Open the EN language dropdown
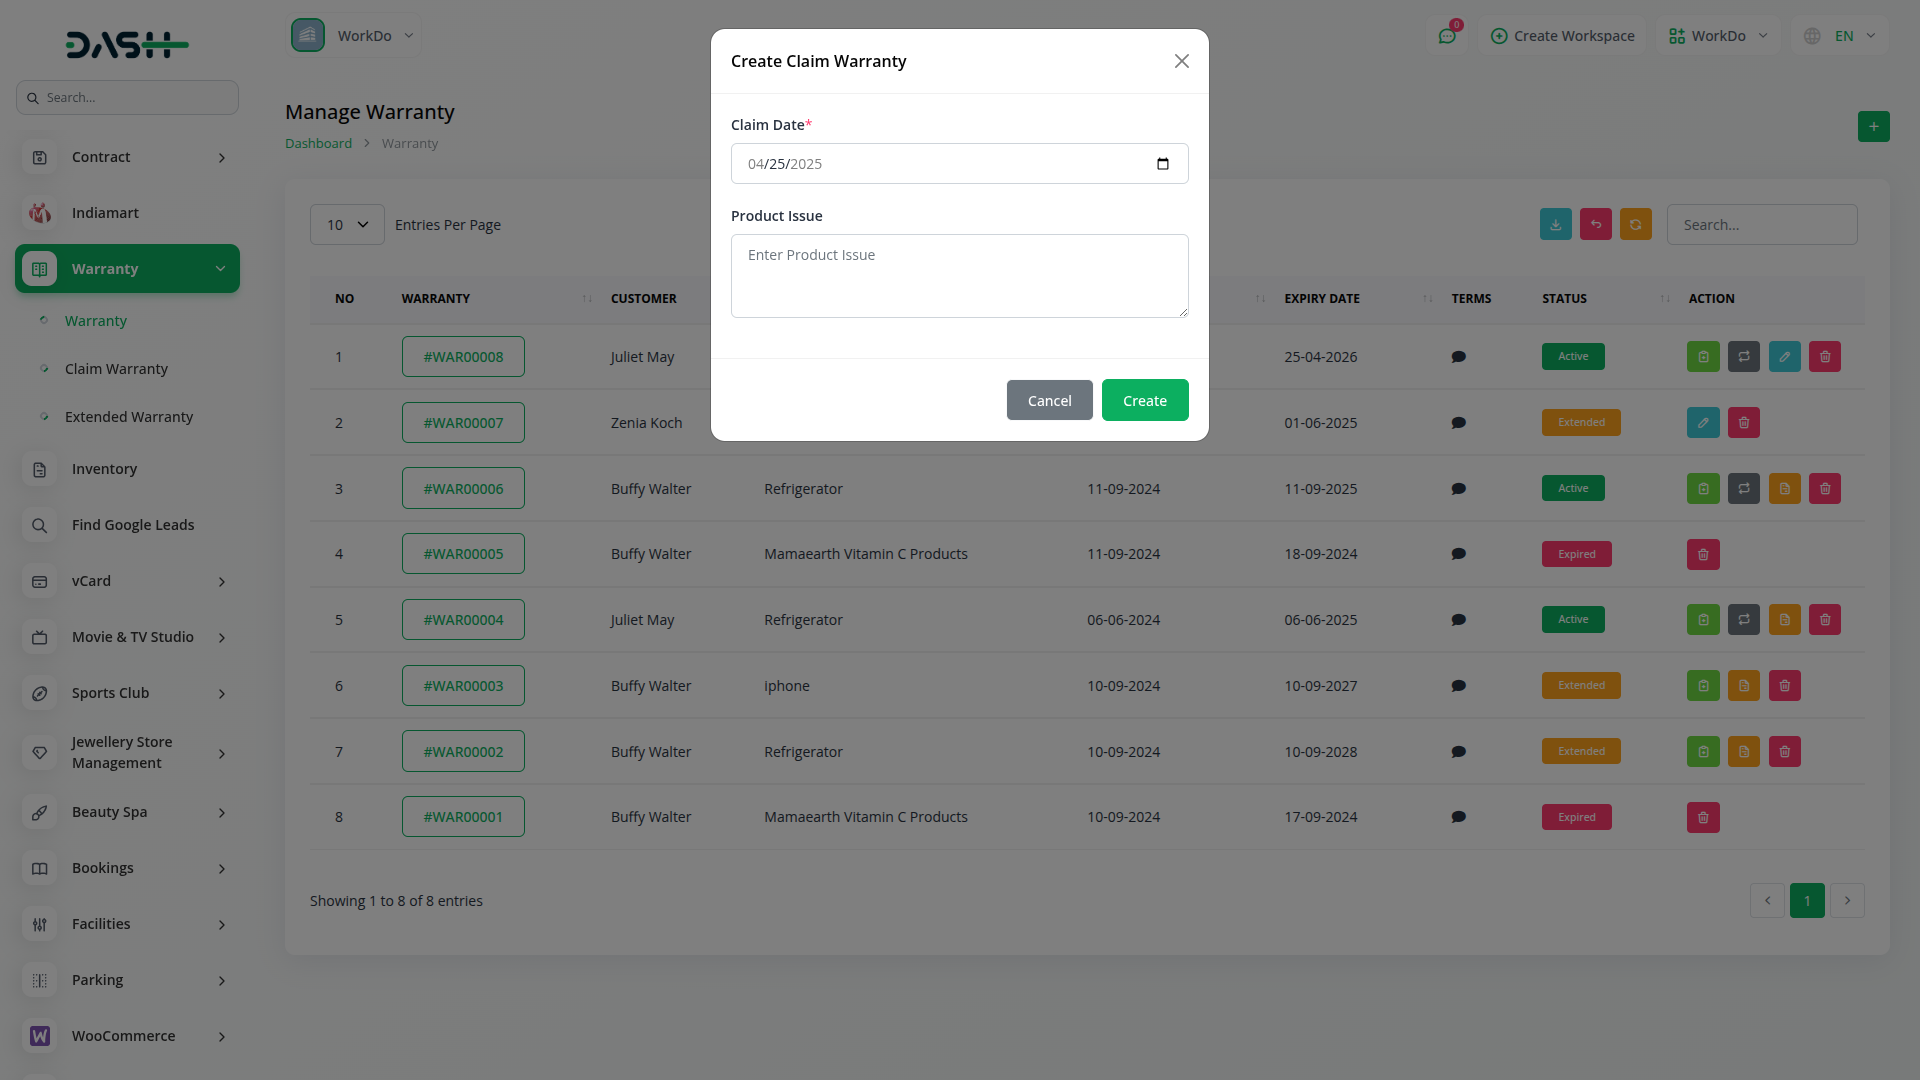 (x=1842, y=36)
